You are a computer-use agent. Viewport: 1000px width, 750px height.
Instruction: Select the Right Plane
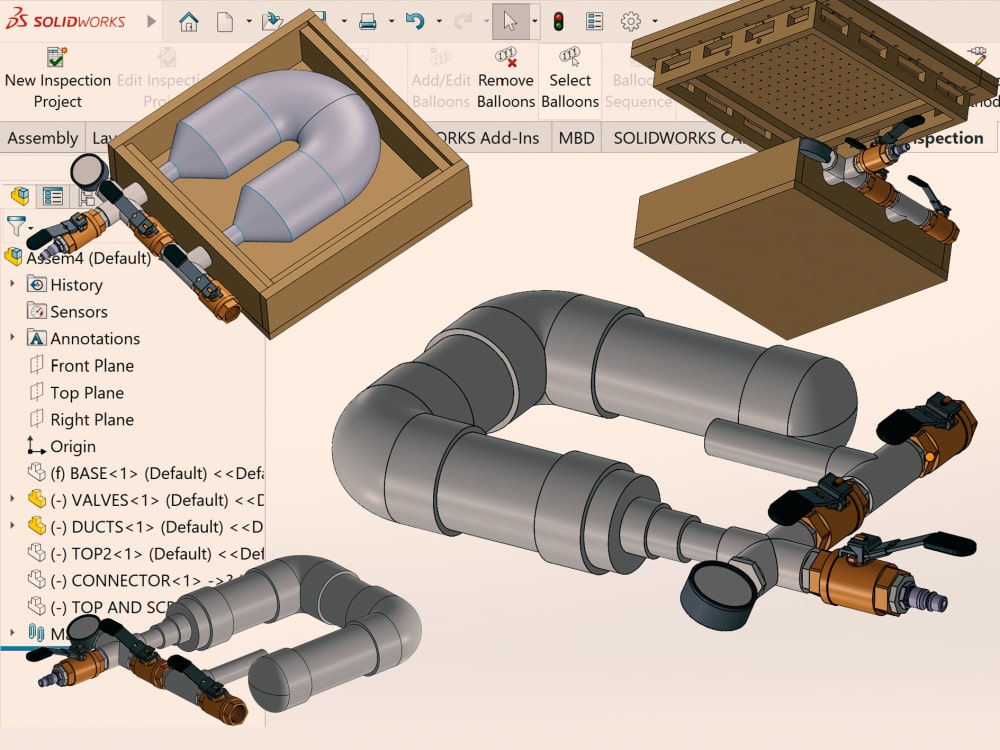tap(92, 419)
